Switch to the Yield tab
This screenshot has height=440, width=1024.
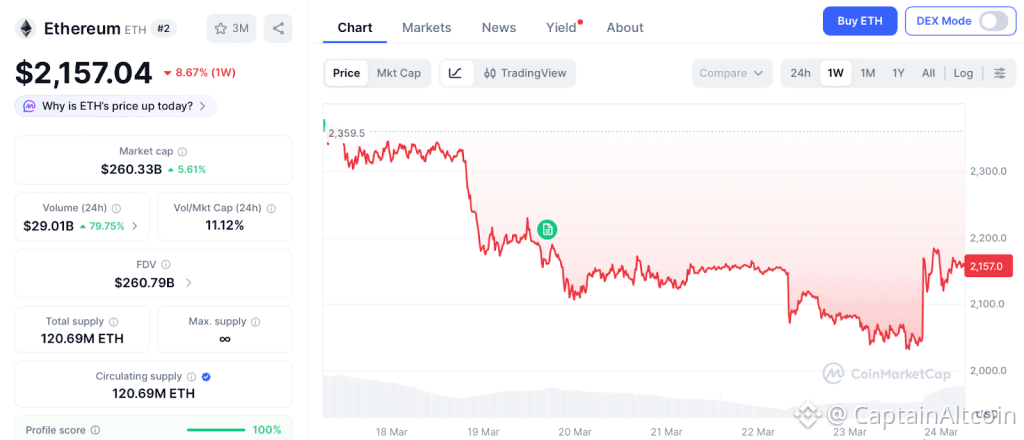(x=562, y=28)
